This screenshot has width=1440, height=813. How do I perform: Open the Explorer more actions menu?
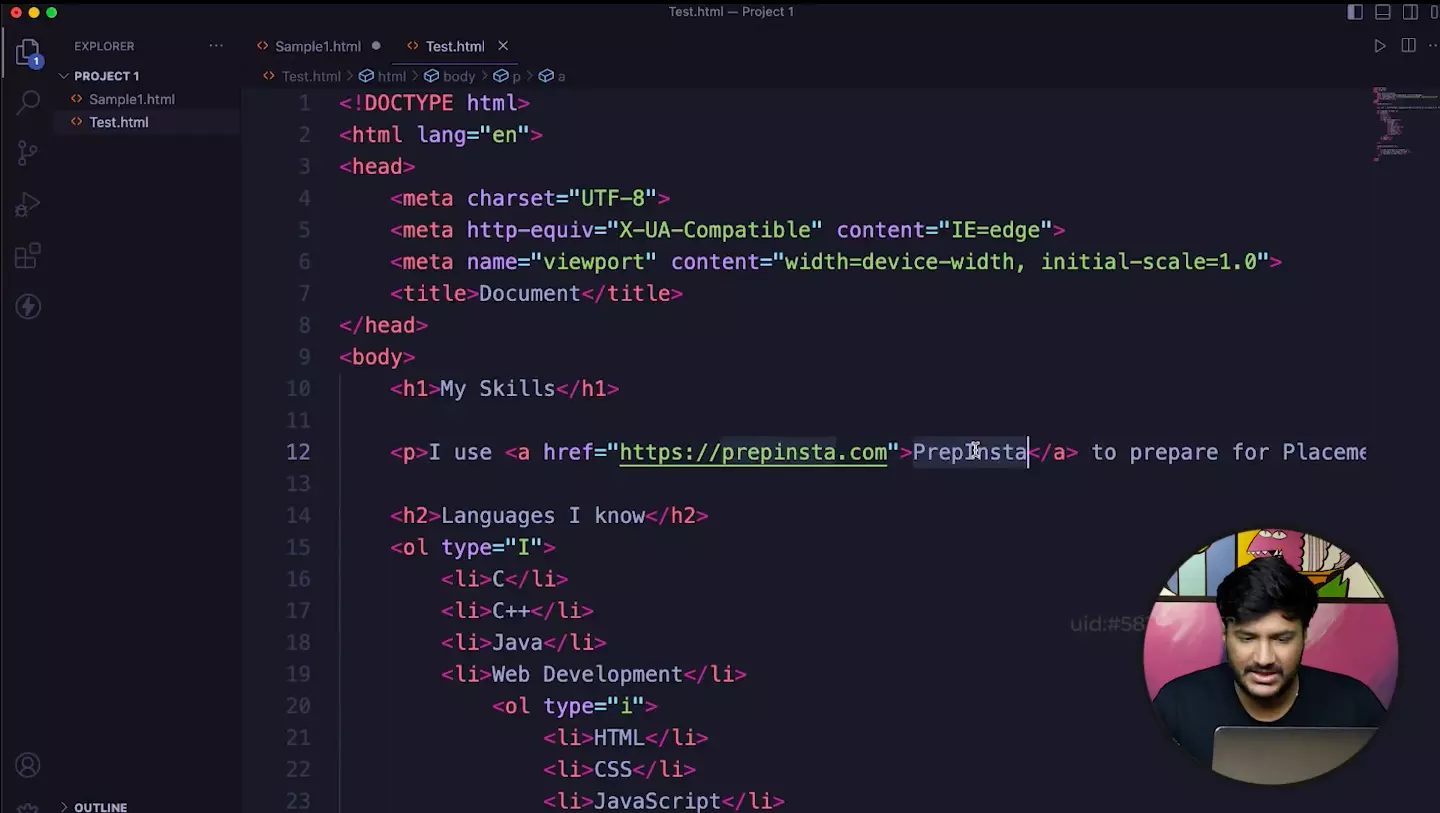point(216,46)
